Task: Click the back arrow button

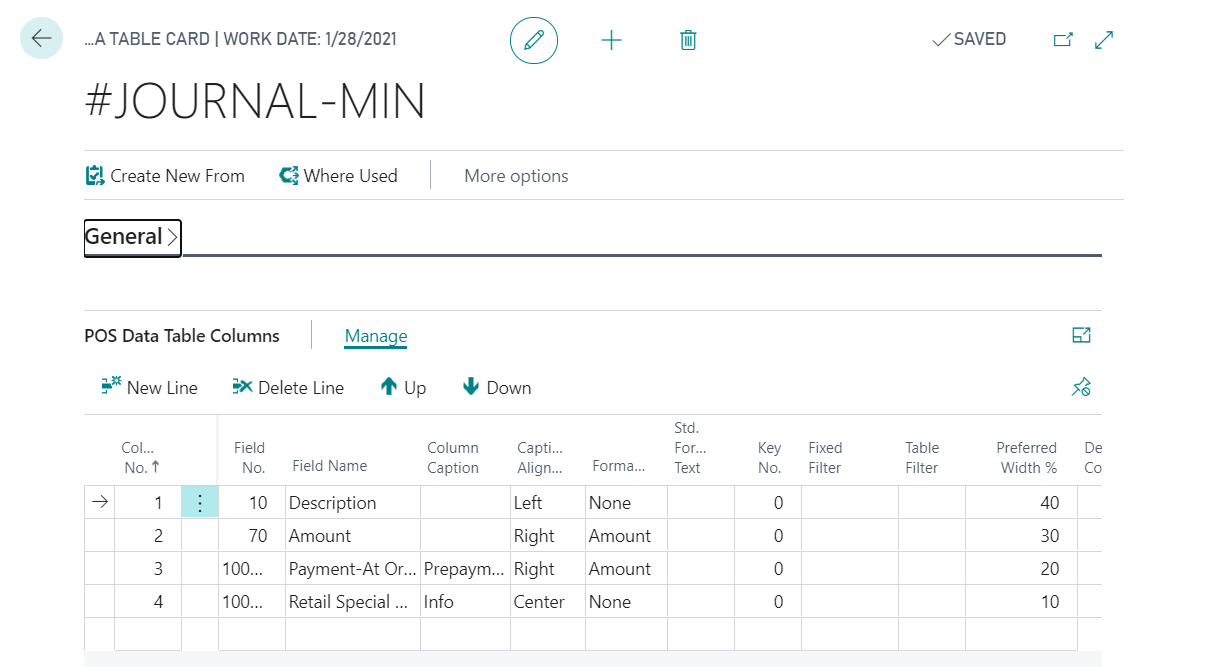Action: 41,39
